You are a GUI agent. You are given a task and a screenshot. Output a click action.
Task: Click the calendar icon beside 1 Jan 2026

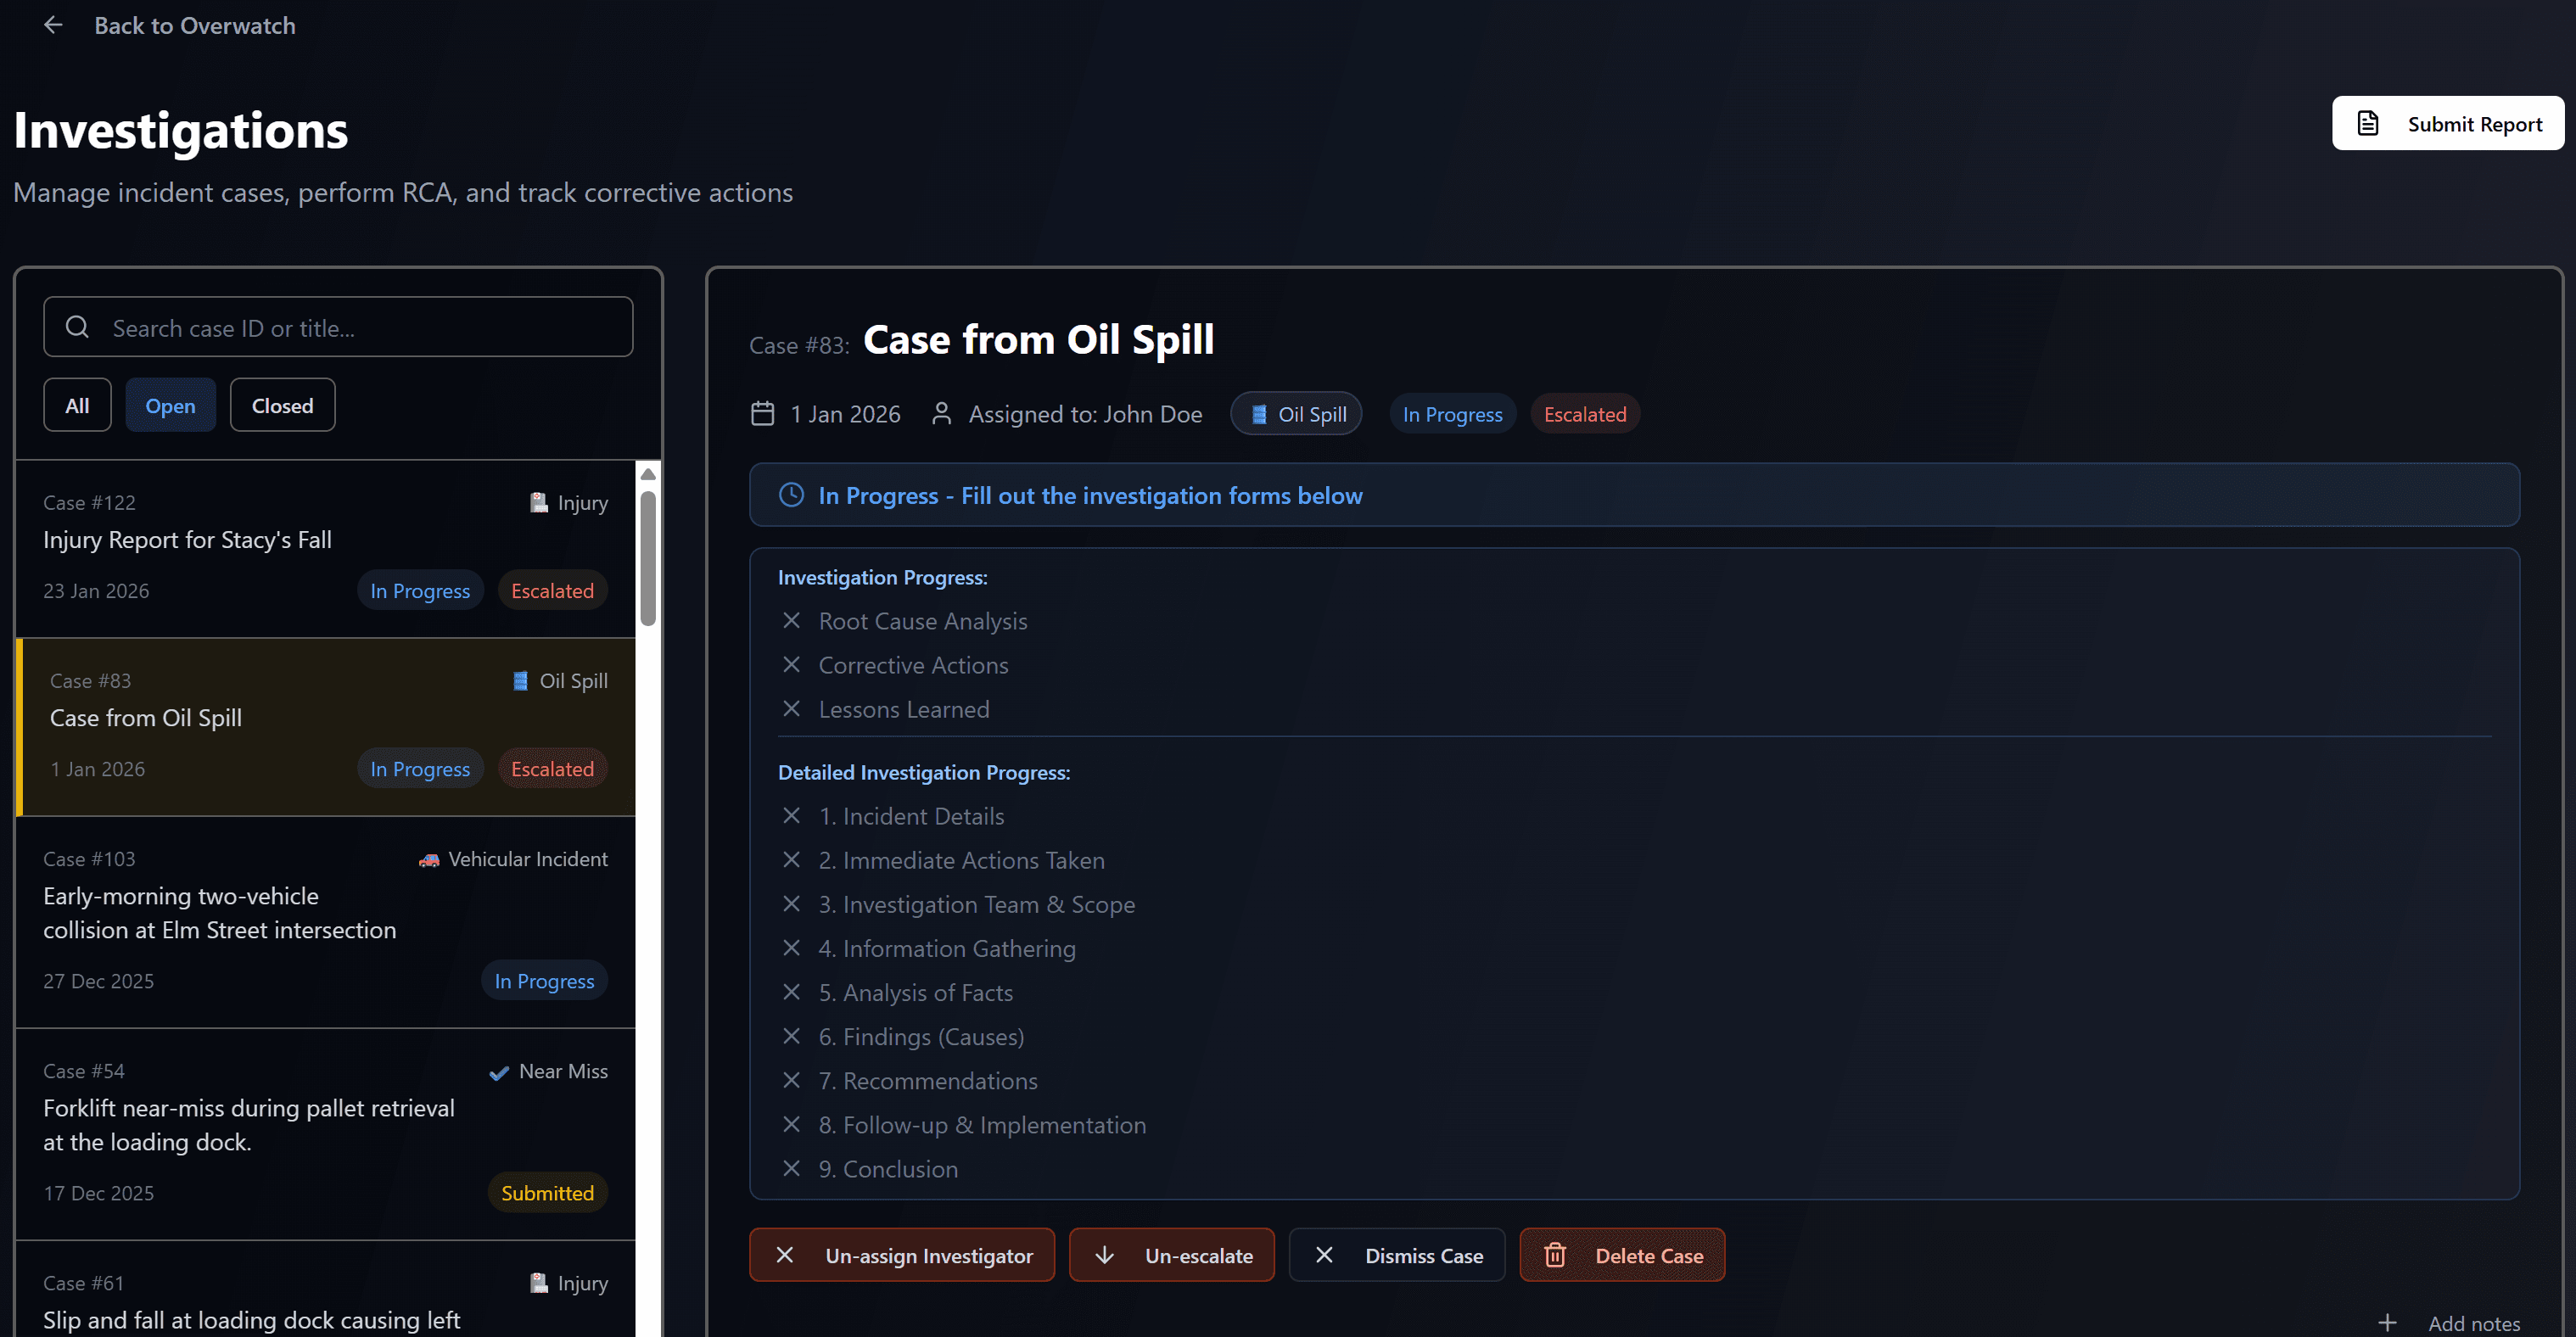tap(762, 413)
